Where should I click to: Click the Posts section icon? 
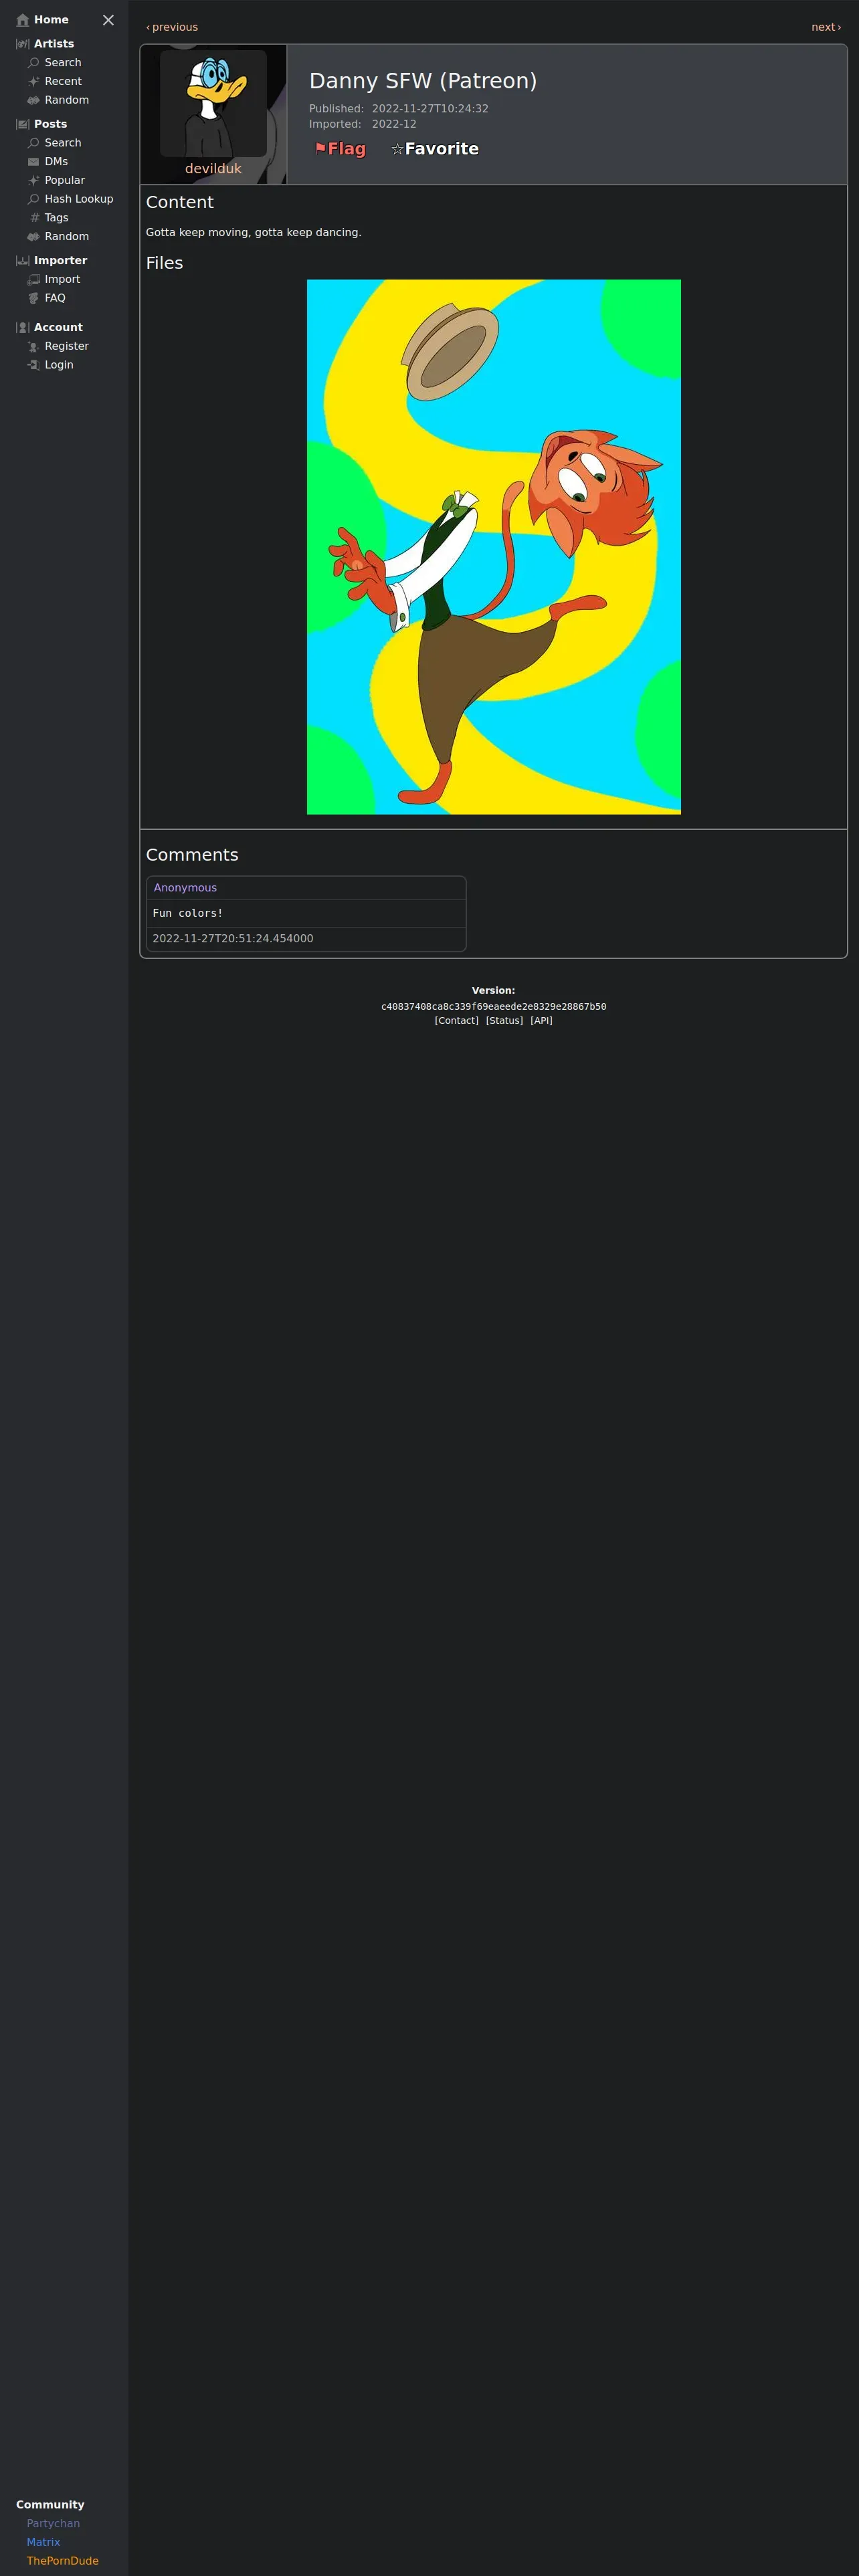coord(23,124)
